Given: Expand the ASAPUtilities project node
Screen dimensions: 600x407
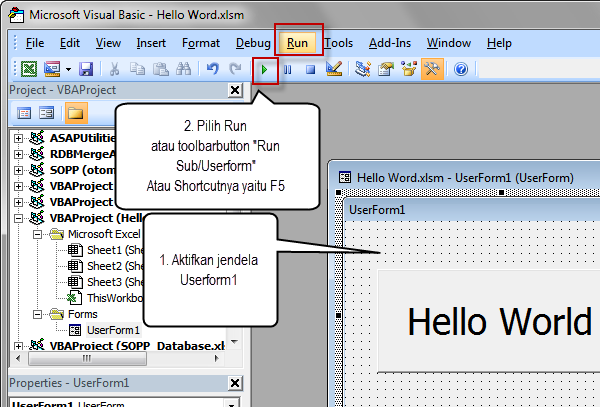Looking at the screenshot, I should click(x=19, y=138).
